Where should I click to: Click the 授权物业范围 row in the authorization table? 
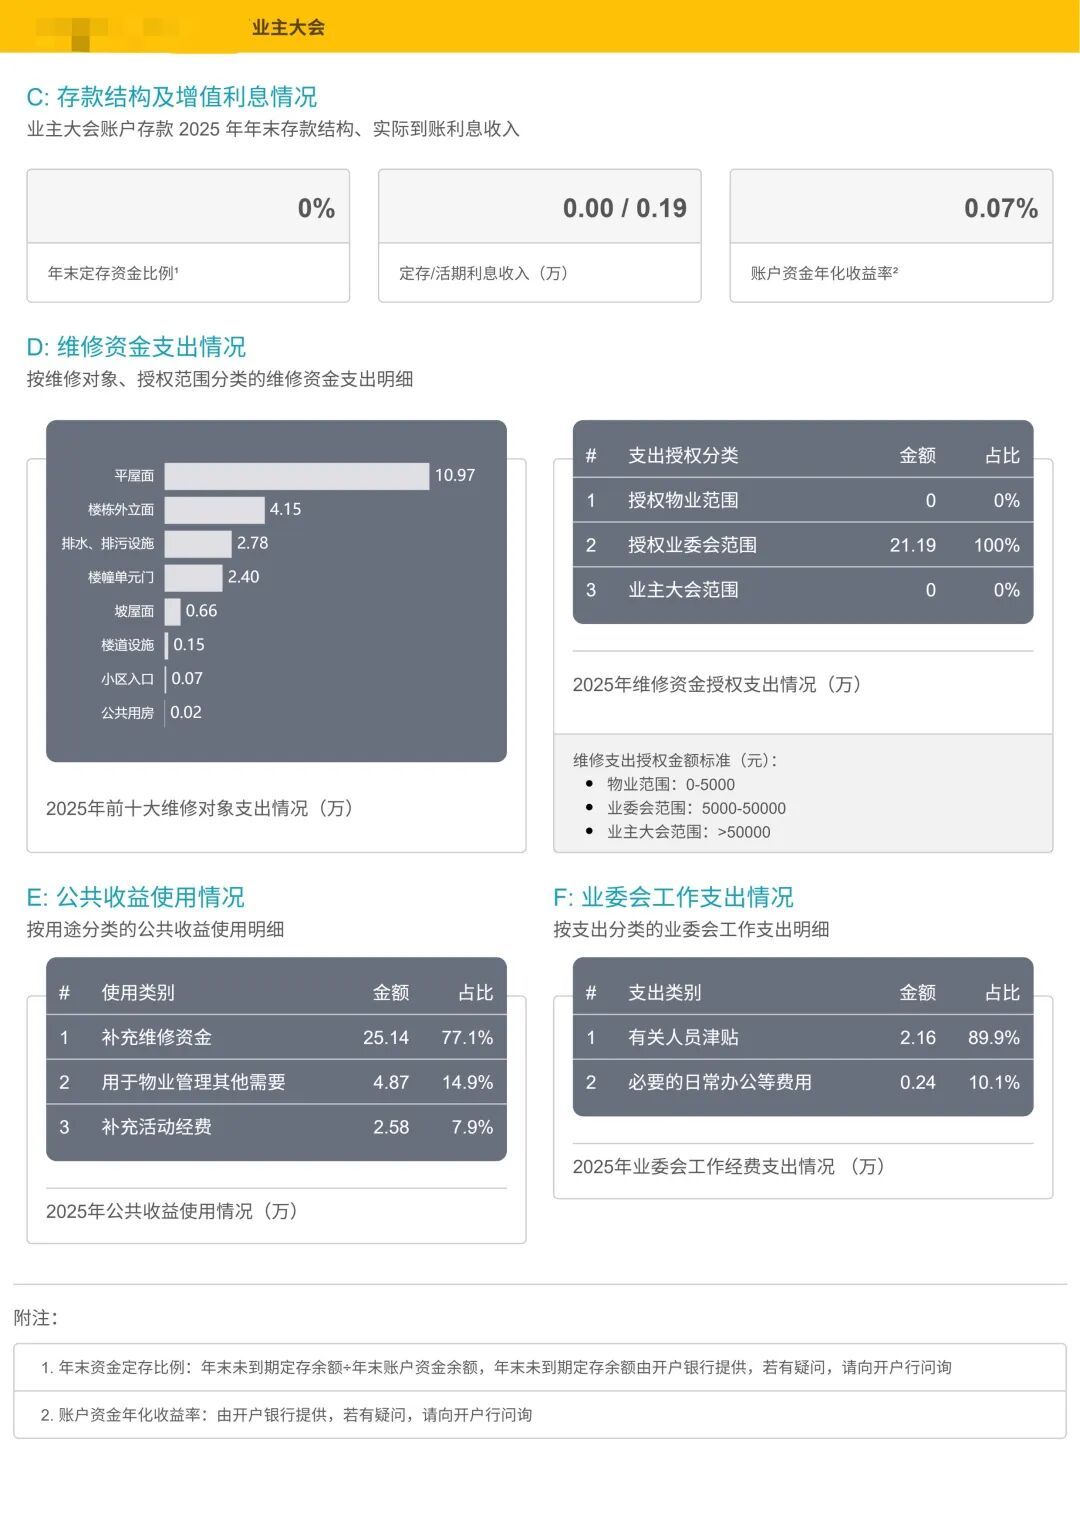coord(802,500)
